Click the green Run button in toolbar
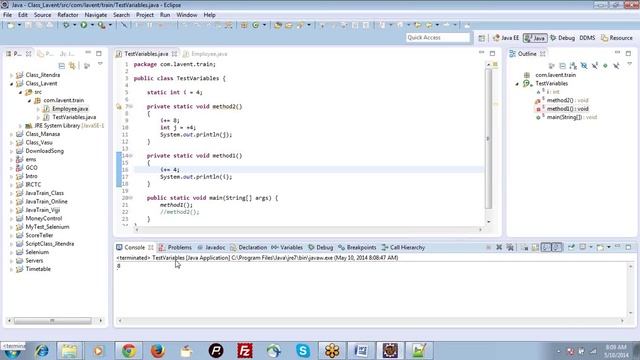The image size is (640, 360). tap(84, 25)
